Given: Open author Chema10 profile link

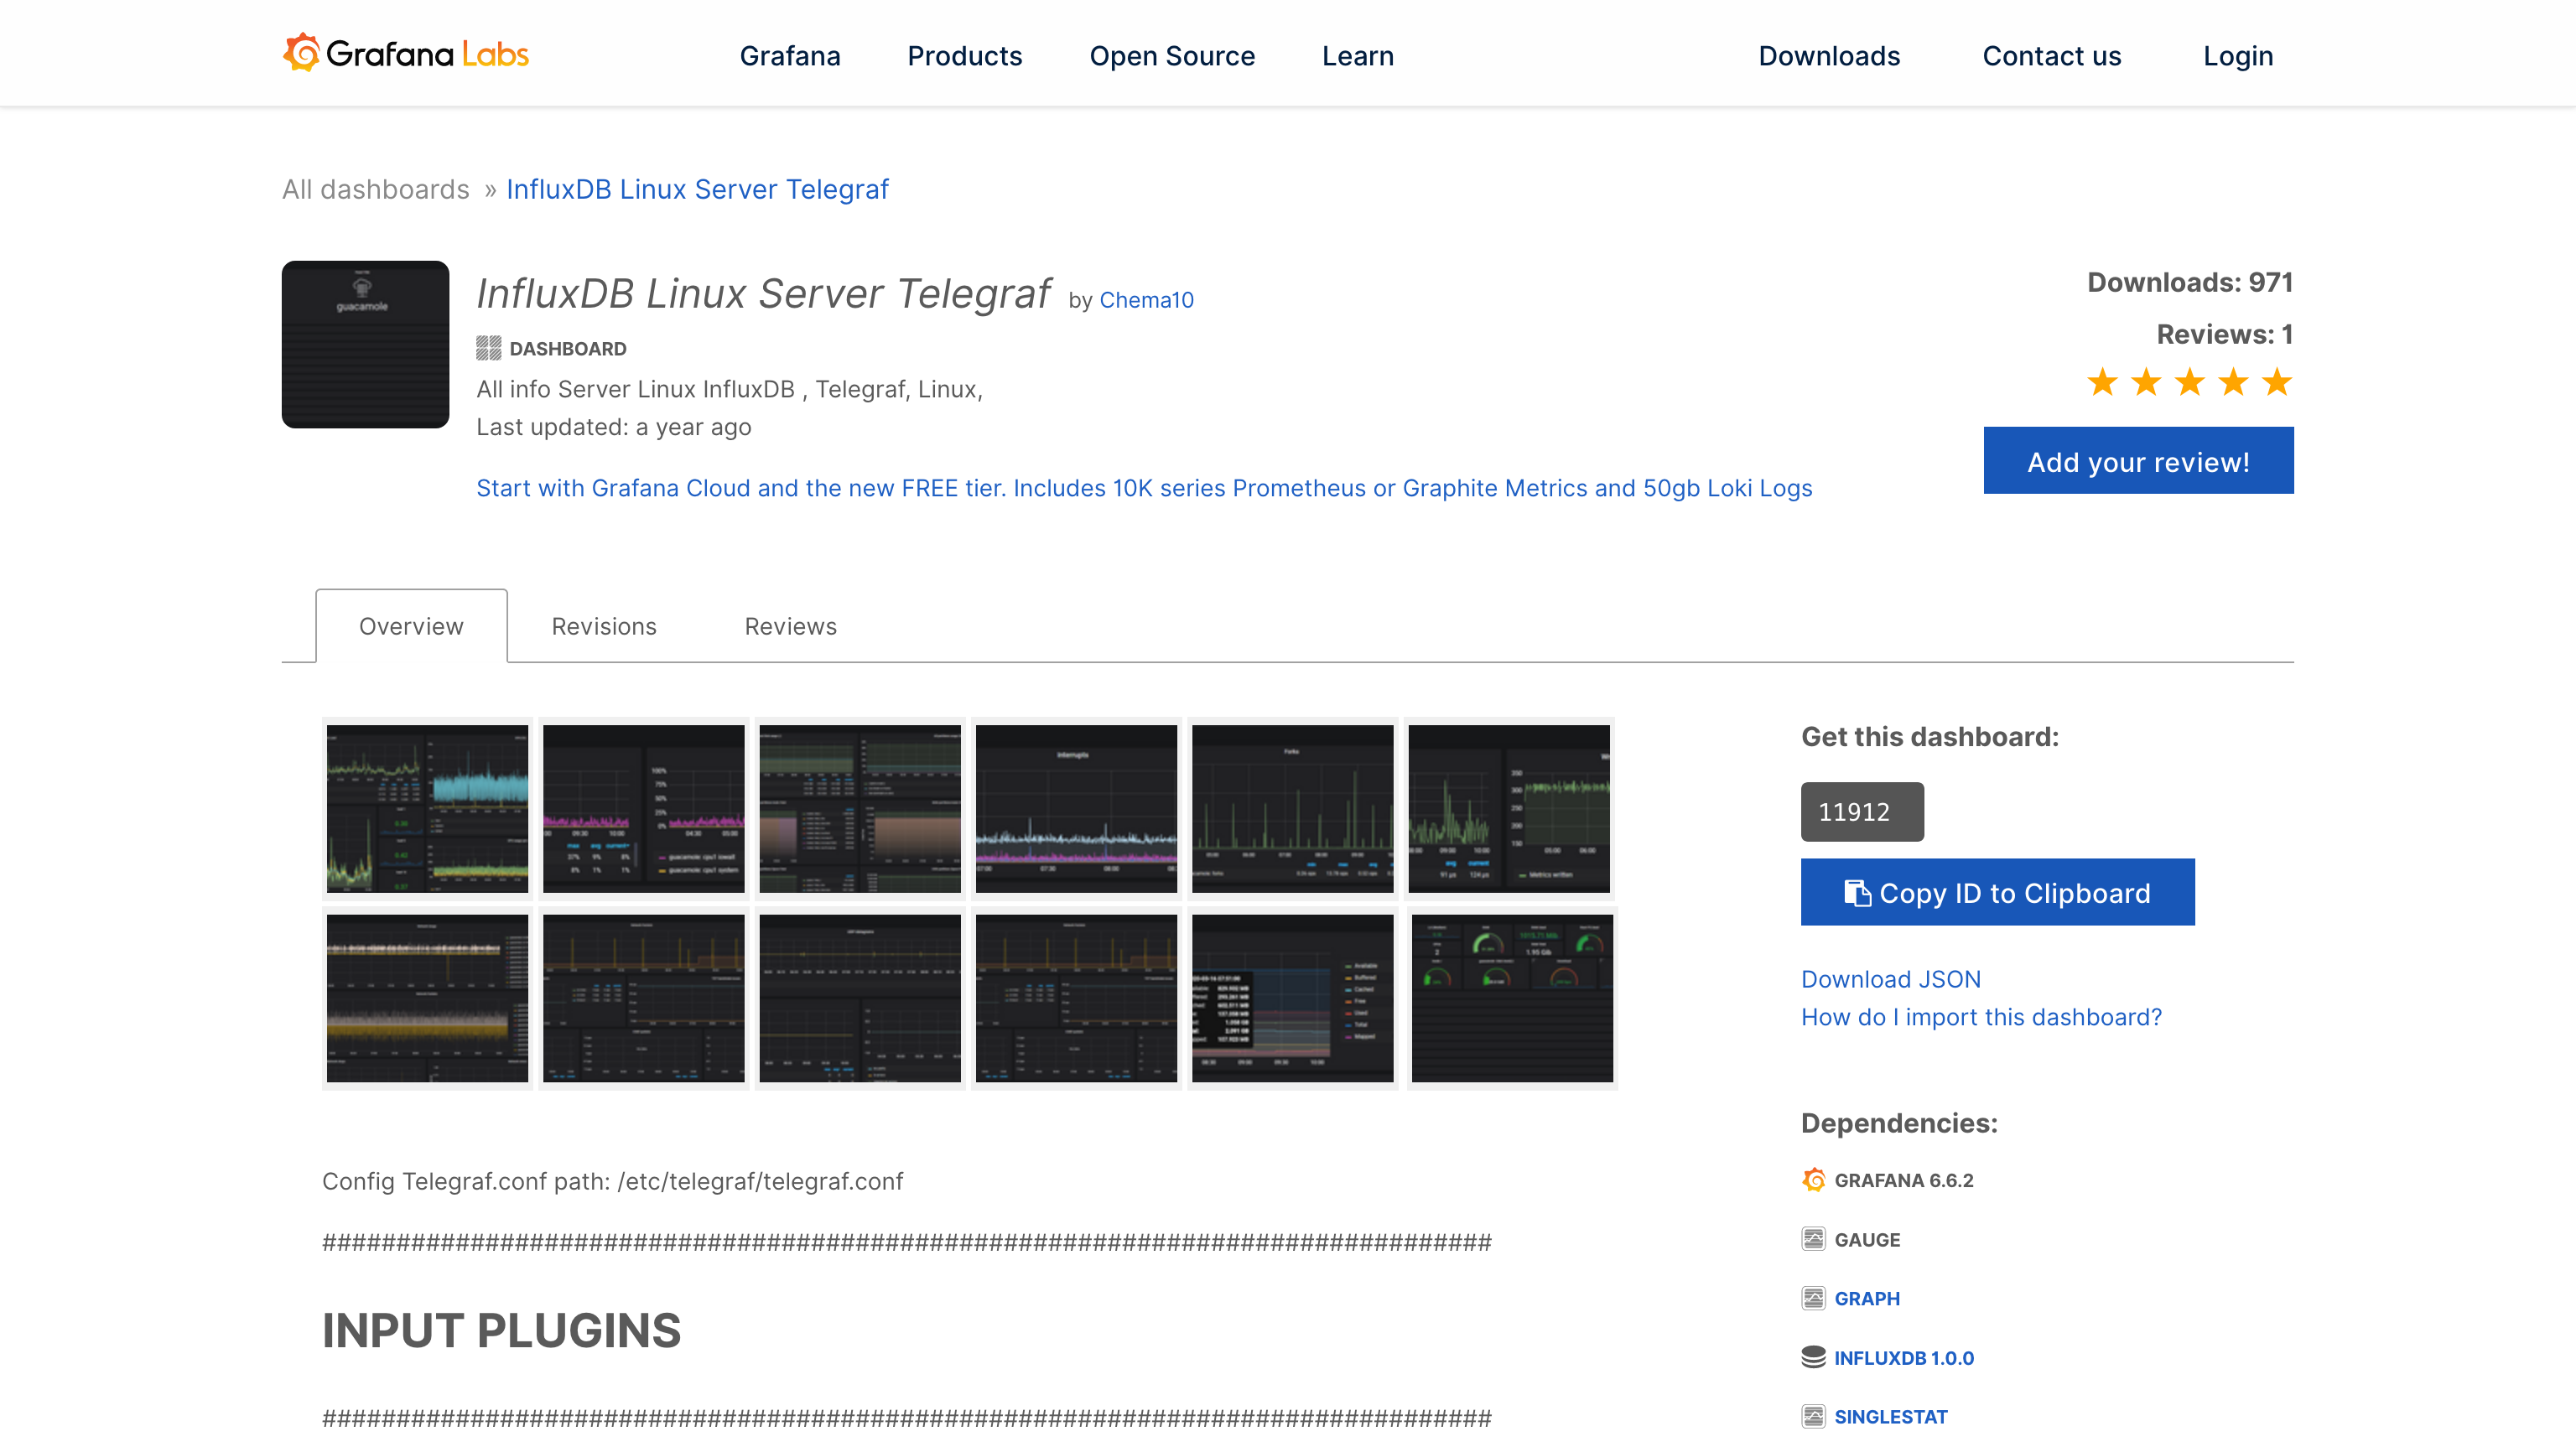Looking at the screenshot, I should coord(1146,300).
